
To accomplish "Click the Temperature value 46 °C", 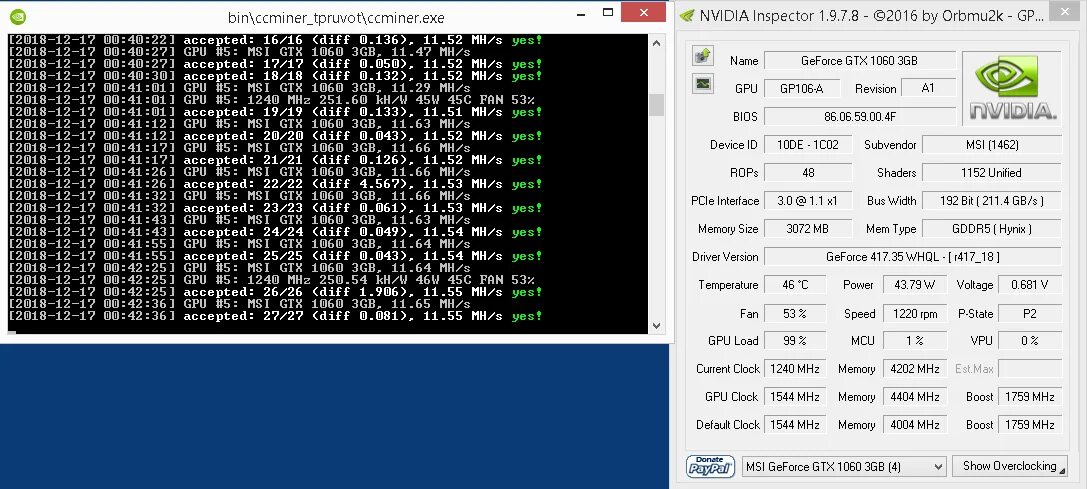I will click(795, 284).
